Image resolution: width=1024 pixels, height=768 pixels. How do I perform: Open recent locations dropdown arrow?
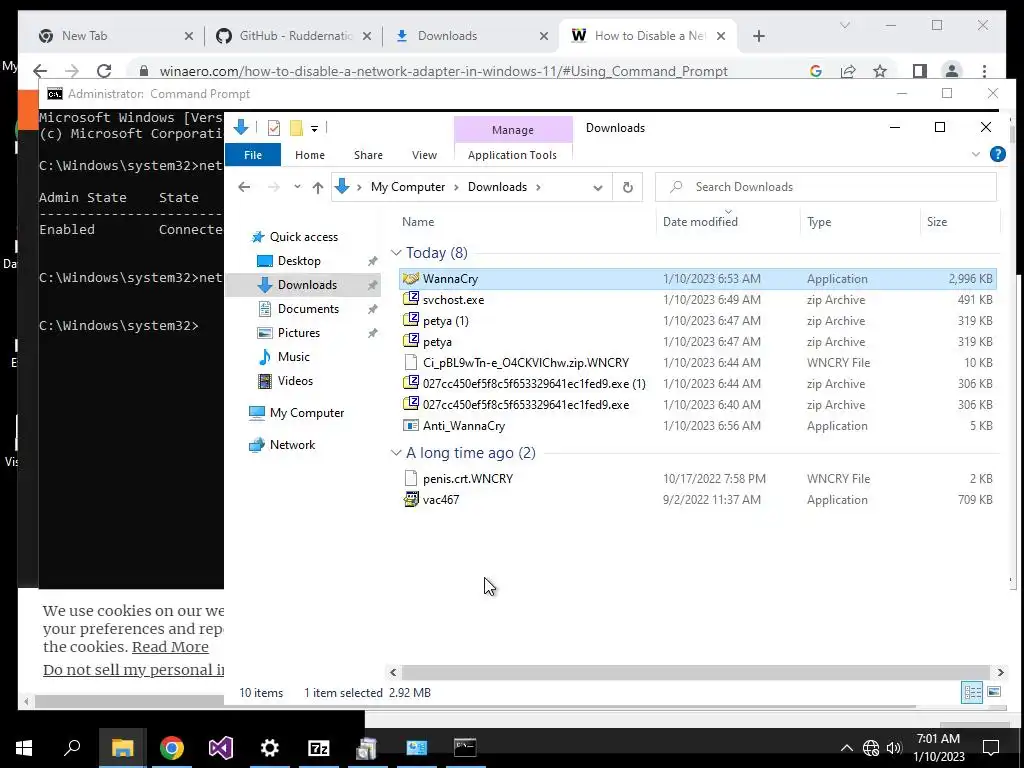point(297,187)
